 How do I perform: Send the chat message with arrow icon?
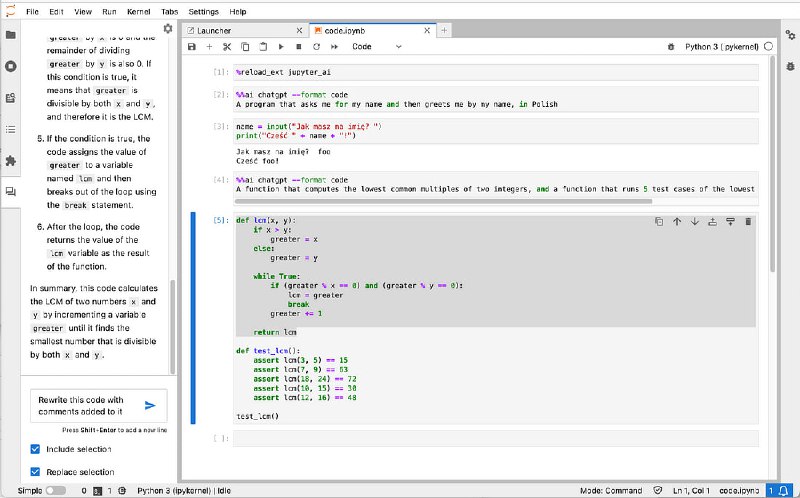(x=150, y=406)
